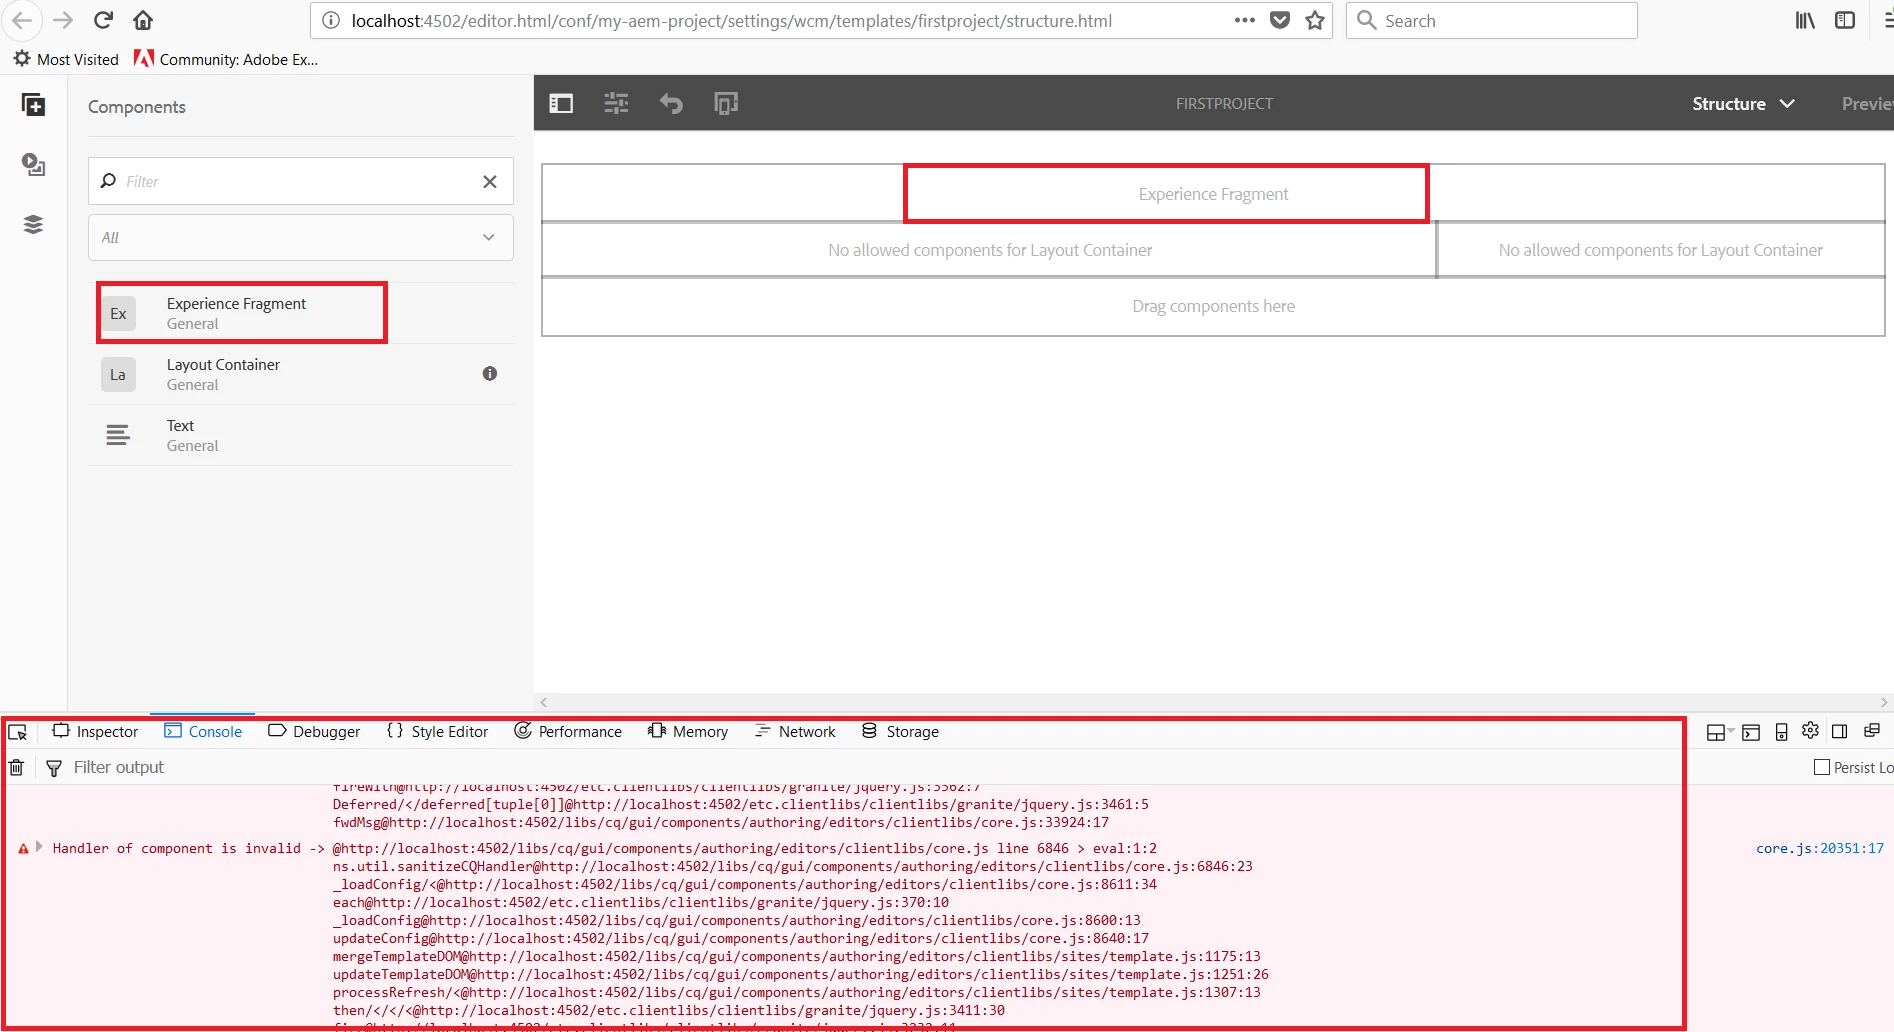The image size is (1894, 1032).
Task: Show site information icon in address bar
Action: [331, 20]
